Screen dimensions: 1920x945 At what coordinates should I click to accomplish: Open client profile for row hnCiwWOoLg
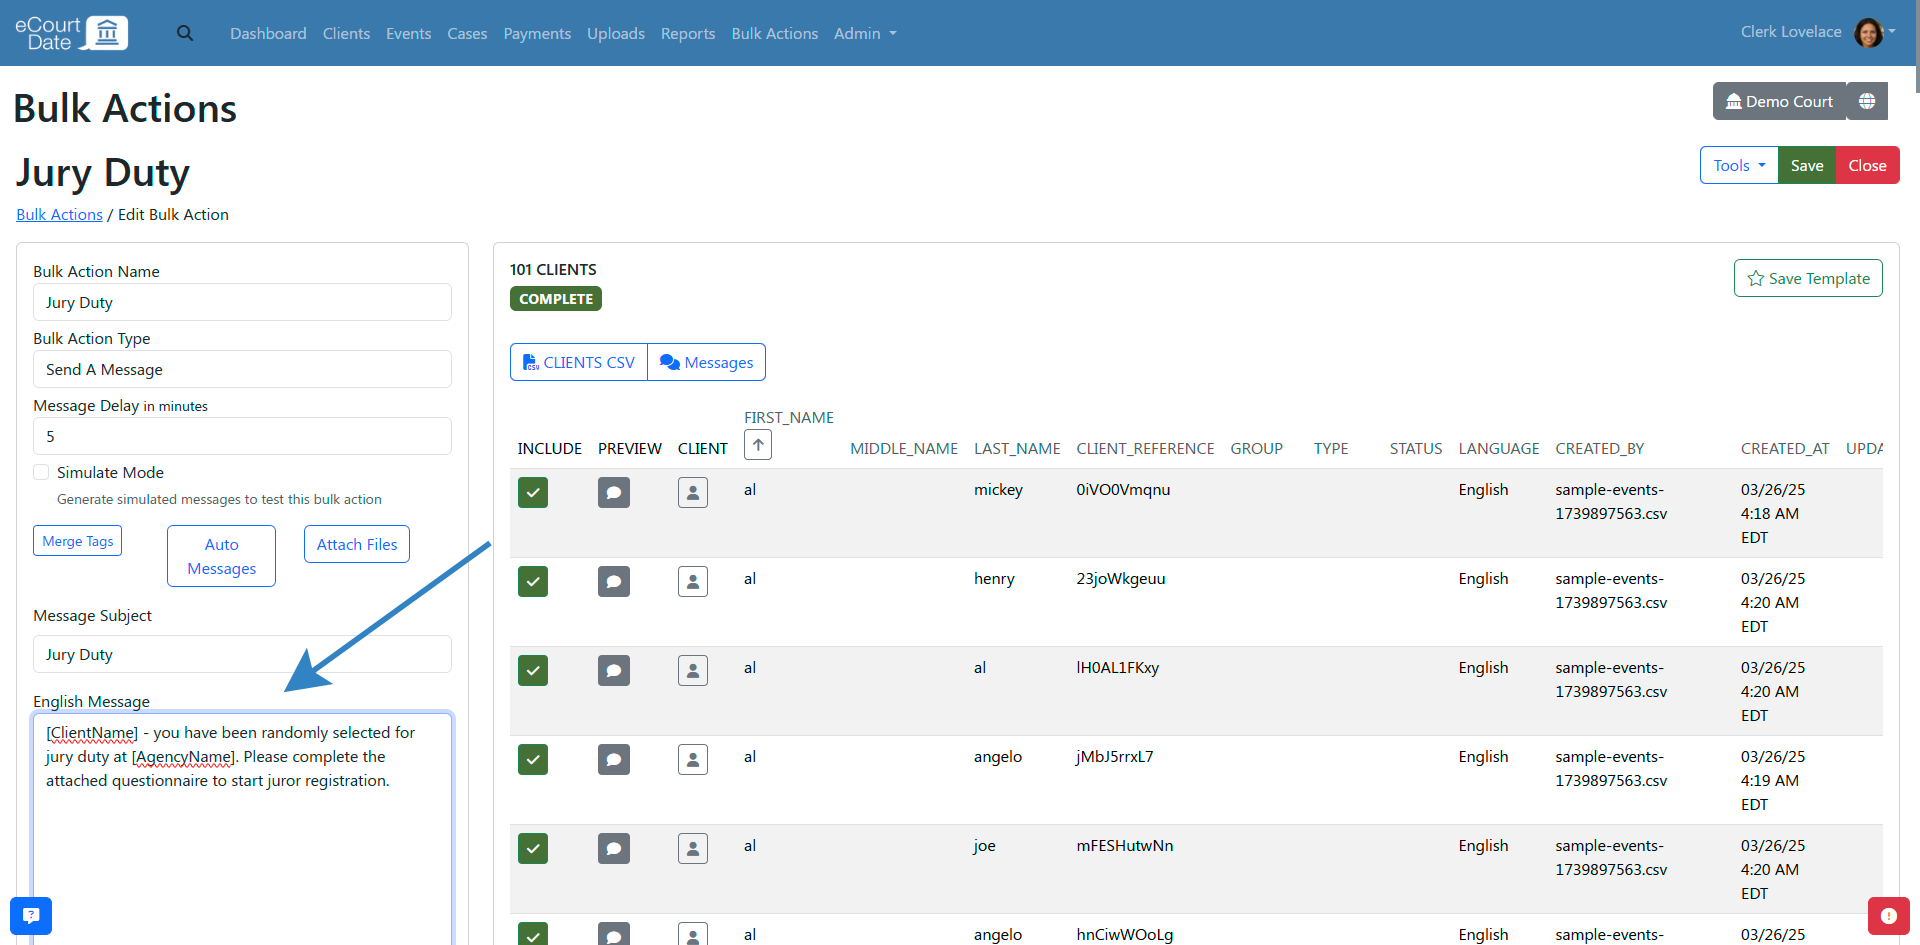coord(693,934)
